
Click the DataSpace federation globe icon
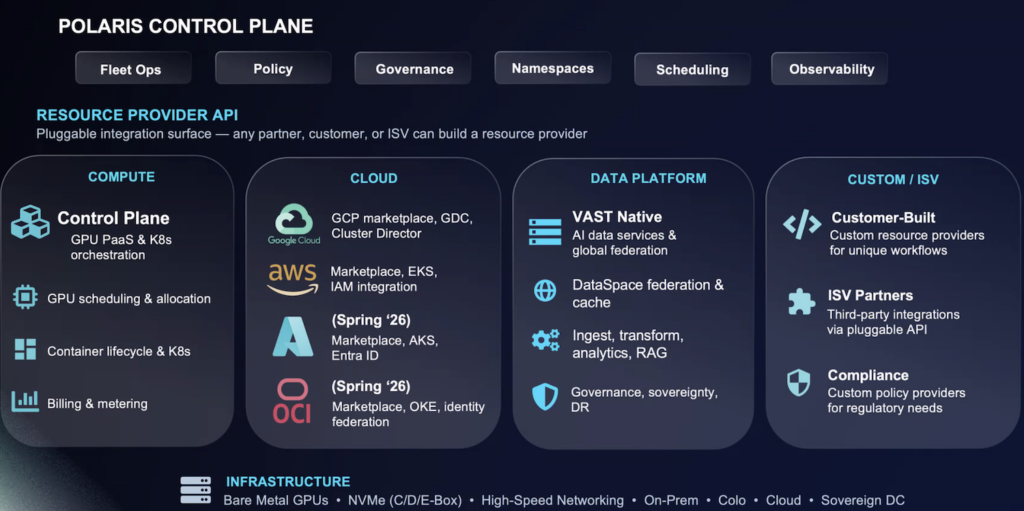(545, 291)
